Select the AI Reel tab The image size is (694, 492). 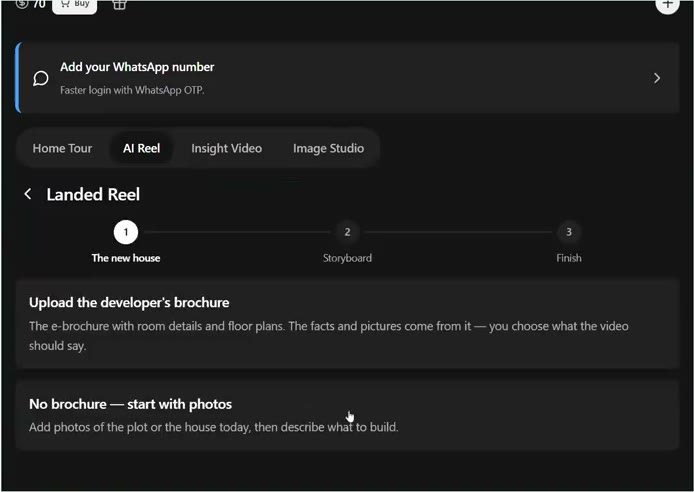point(142,148)
